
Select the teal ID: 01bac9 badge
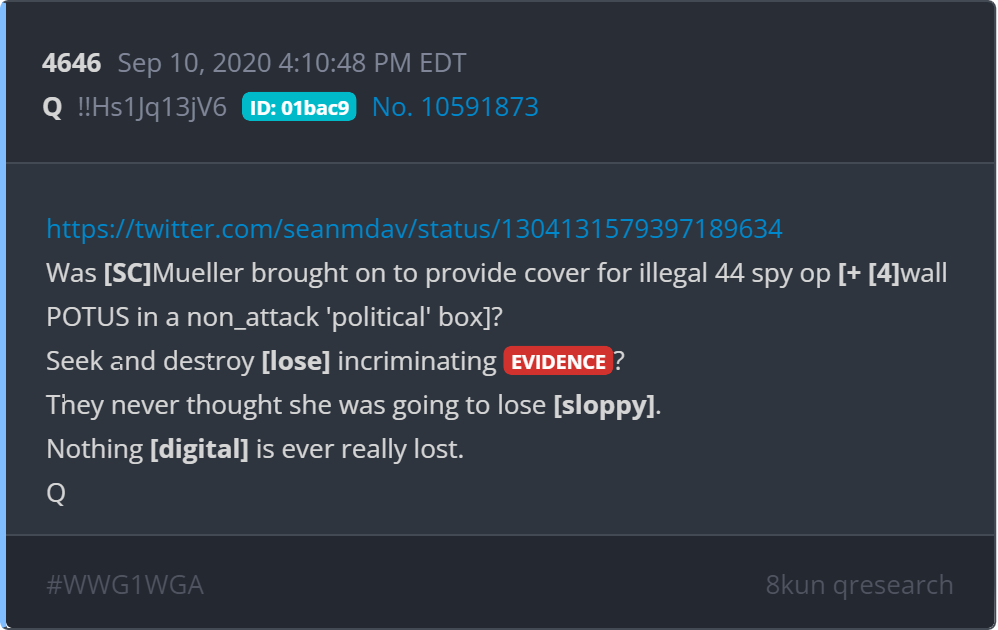tap(299, 107)
